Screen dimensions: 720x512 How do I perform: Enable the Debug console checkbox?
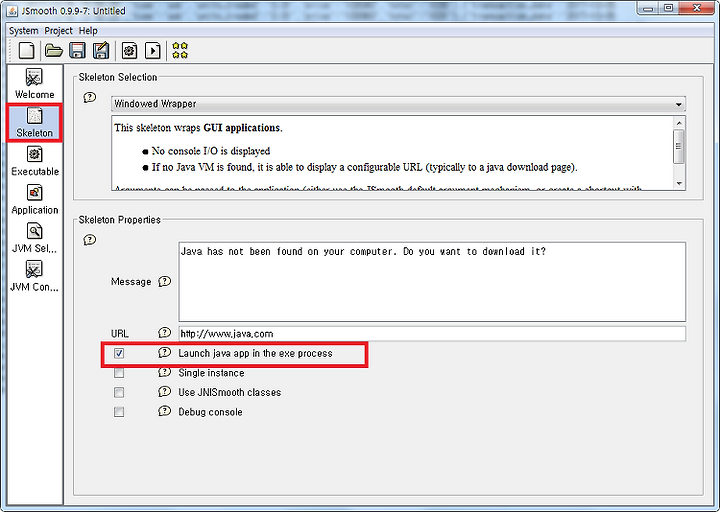tap(119, 412)
